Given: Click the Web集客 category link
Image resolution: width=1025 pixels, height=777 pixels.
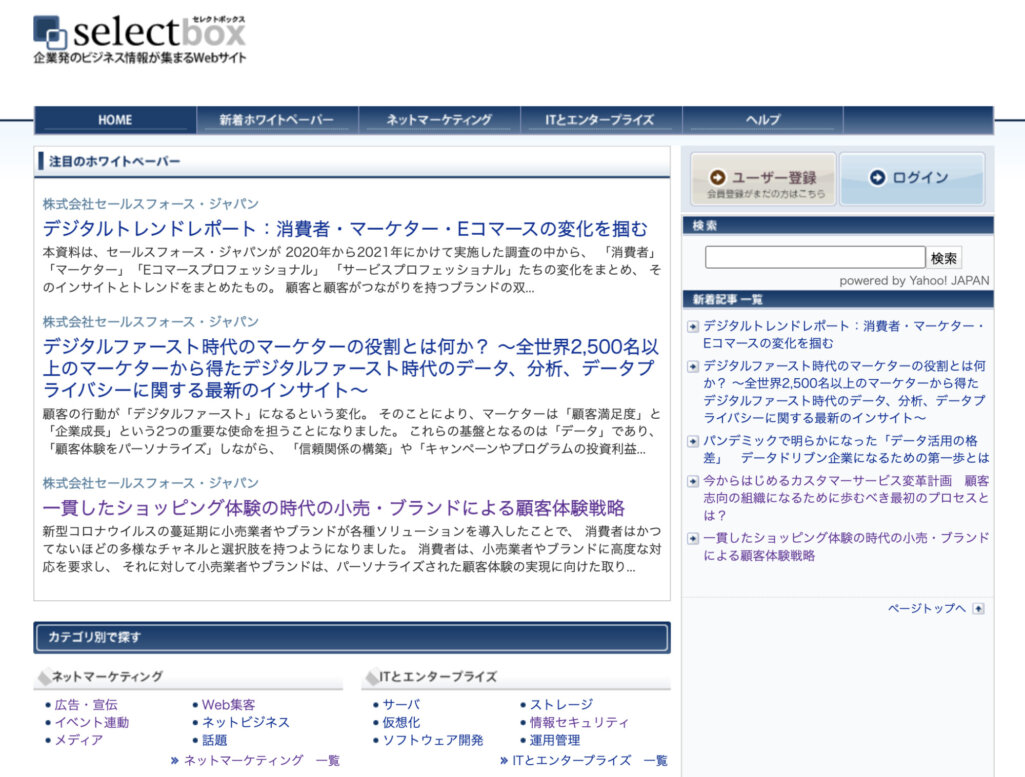Looking at the screenshot, I should click(x=226, y=703).
